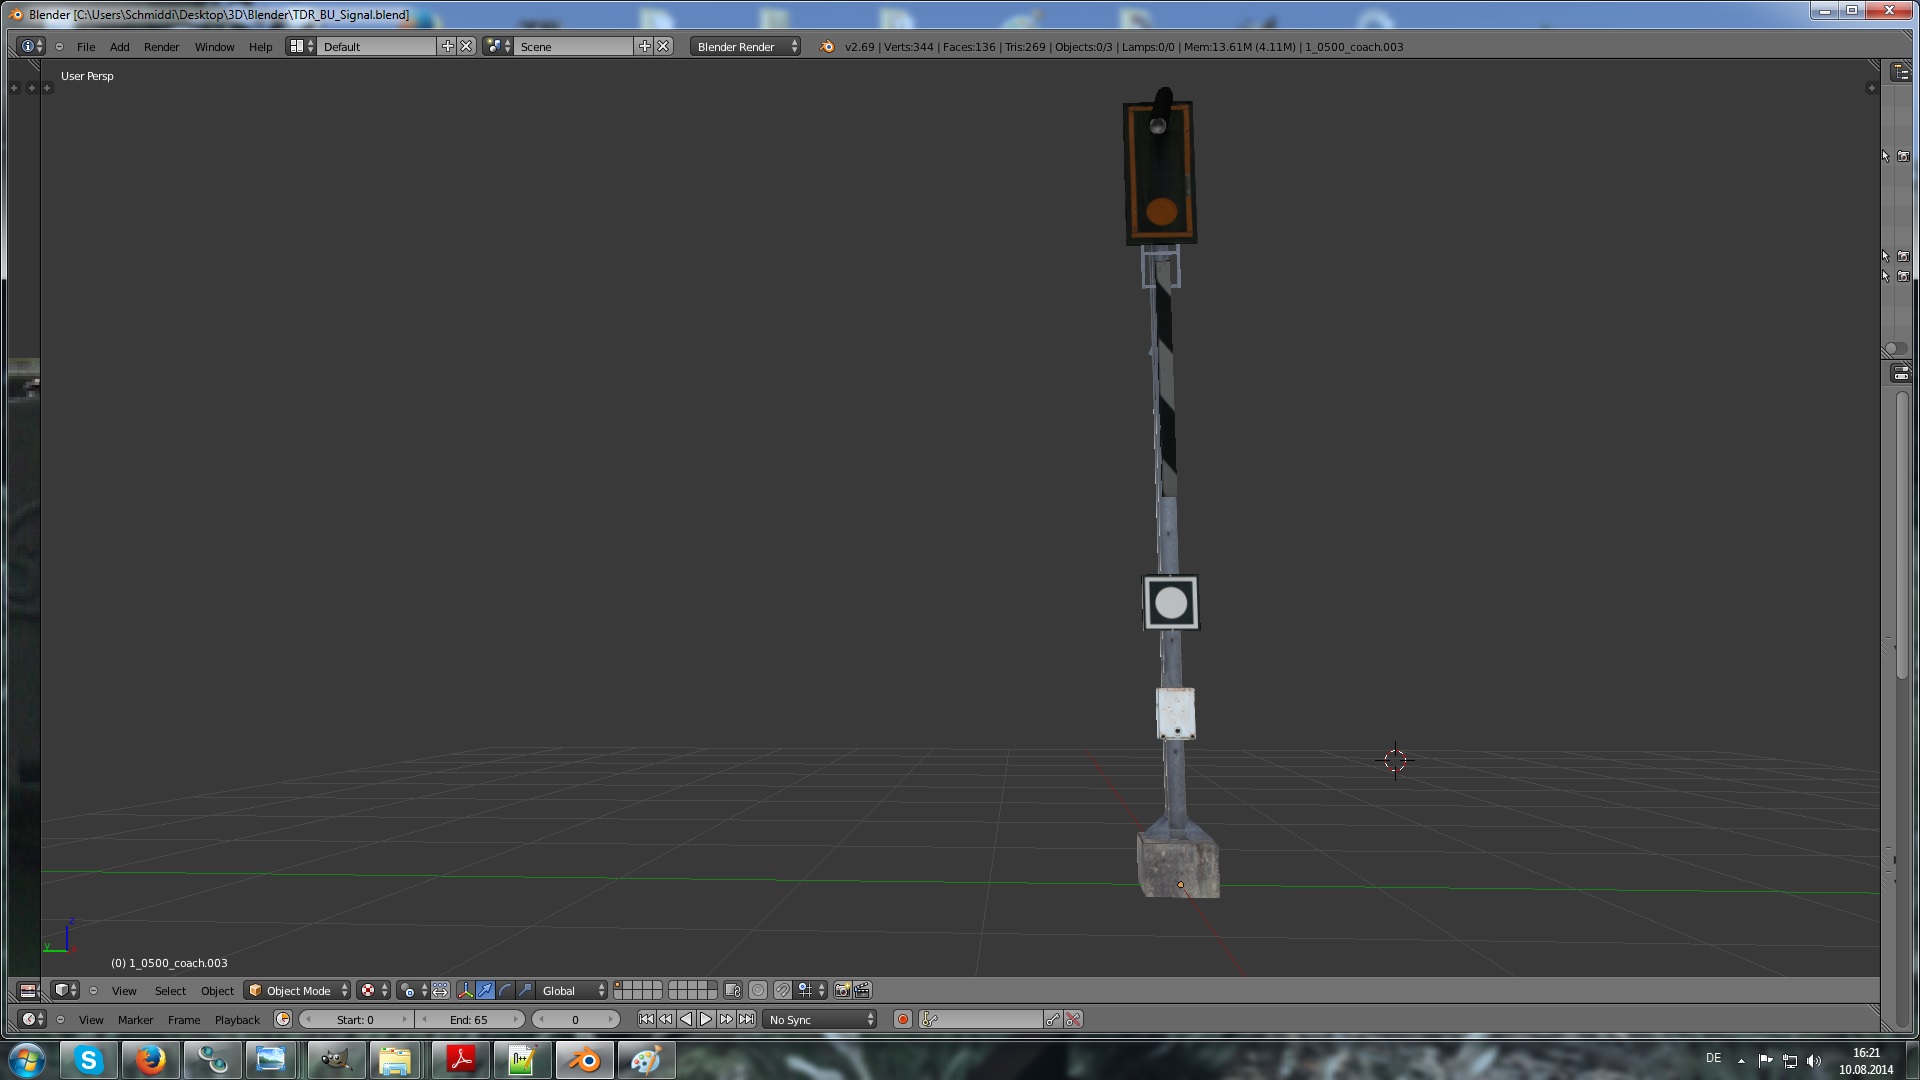Jump to the first frame button
The height and width of the screenshot is (1080, 1920).
pyautogui.click(x=646, y=1019)
